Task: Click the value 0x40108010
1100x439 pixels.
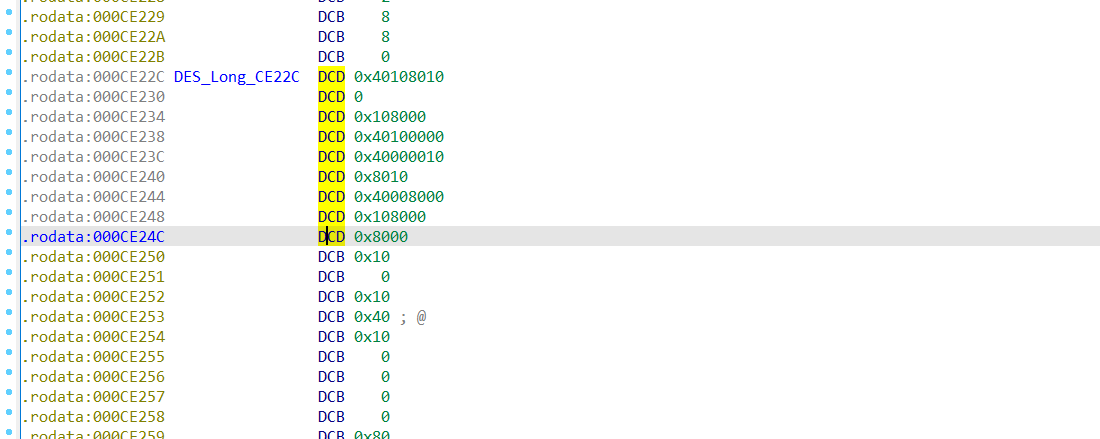Action: click(x=398, y=76)
